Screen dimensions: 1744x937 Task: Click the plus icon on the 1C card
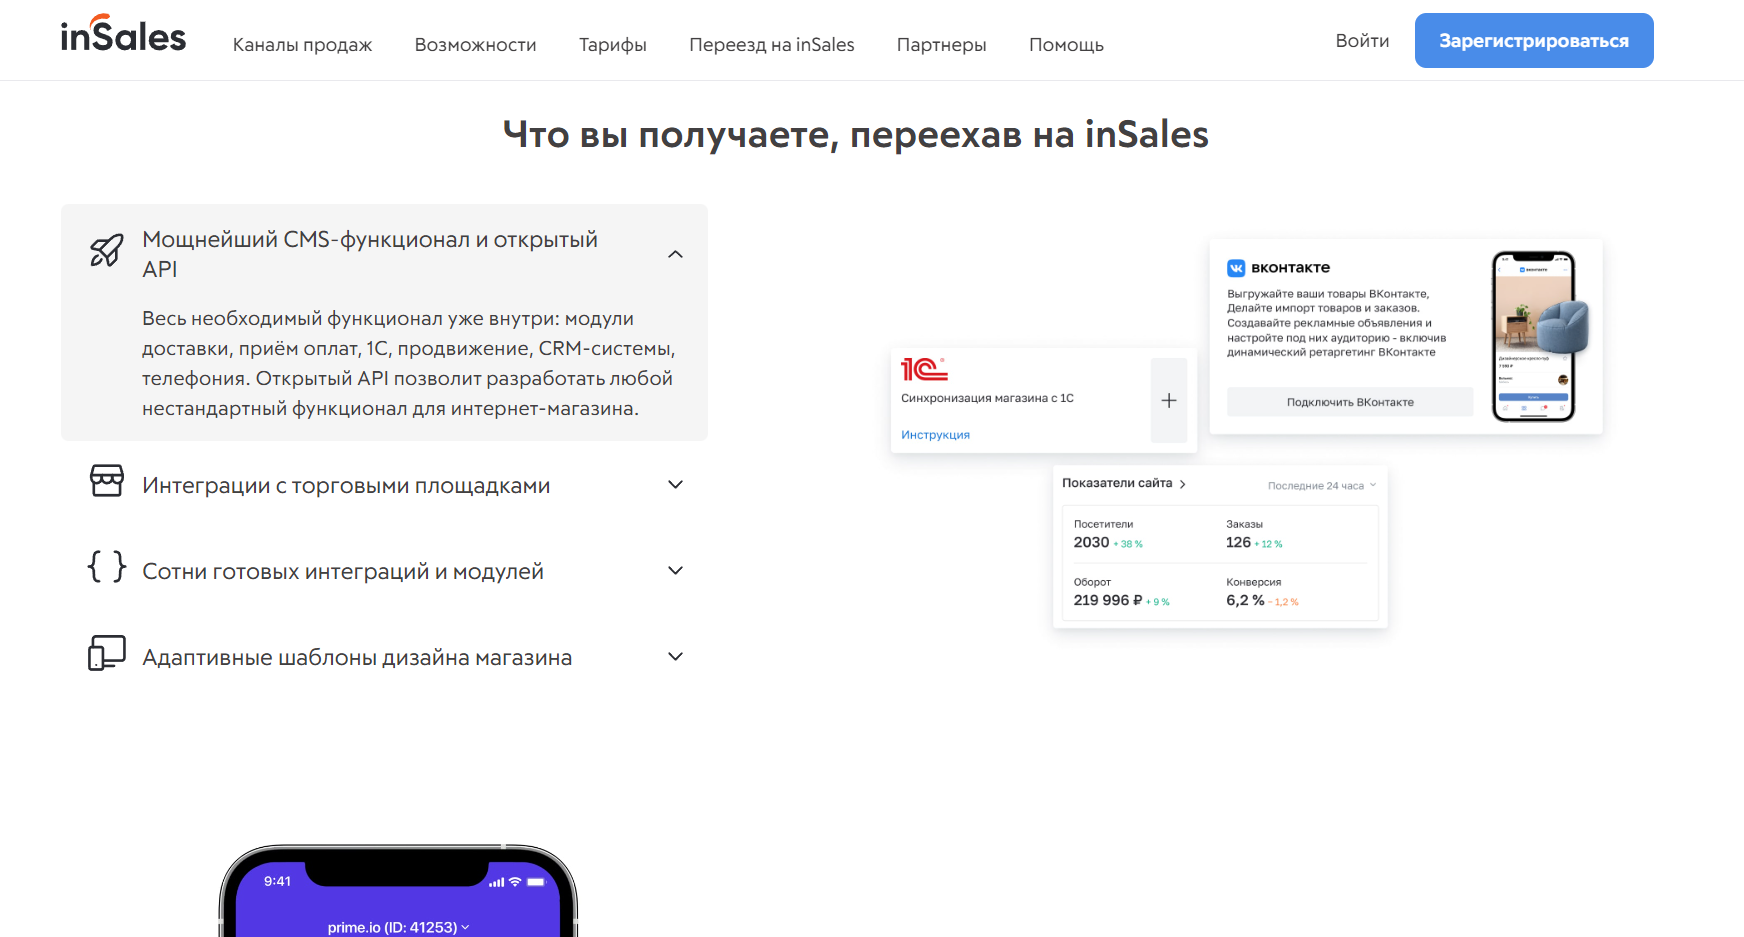click(1169, 400)
